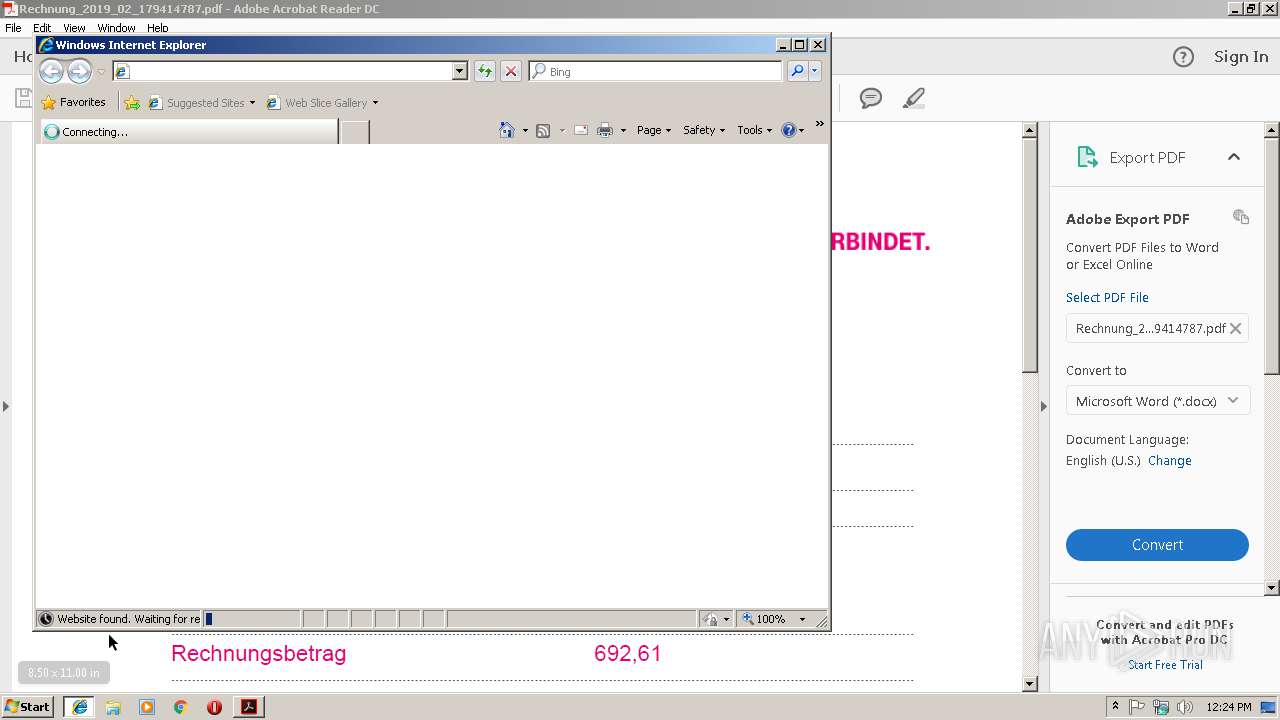Click the Bing search magnifier button
The width and height of the screenshot is (1280, 720).
point(797,71)
